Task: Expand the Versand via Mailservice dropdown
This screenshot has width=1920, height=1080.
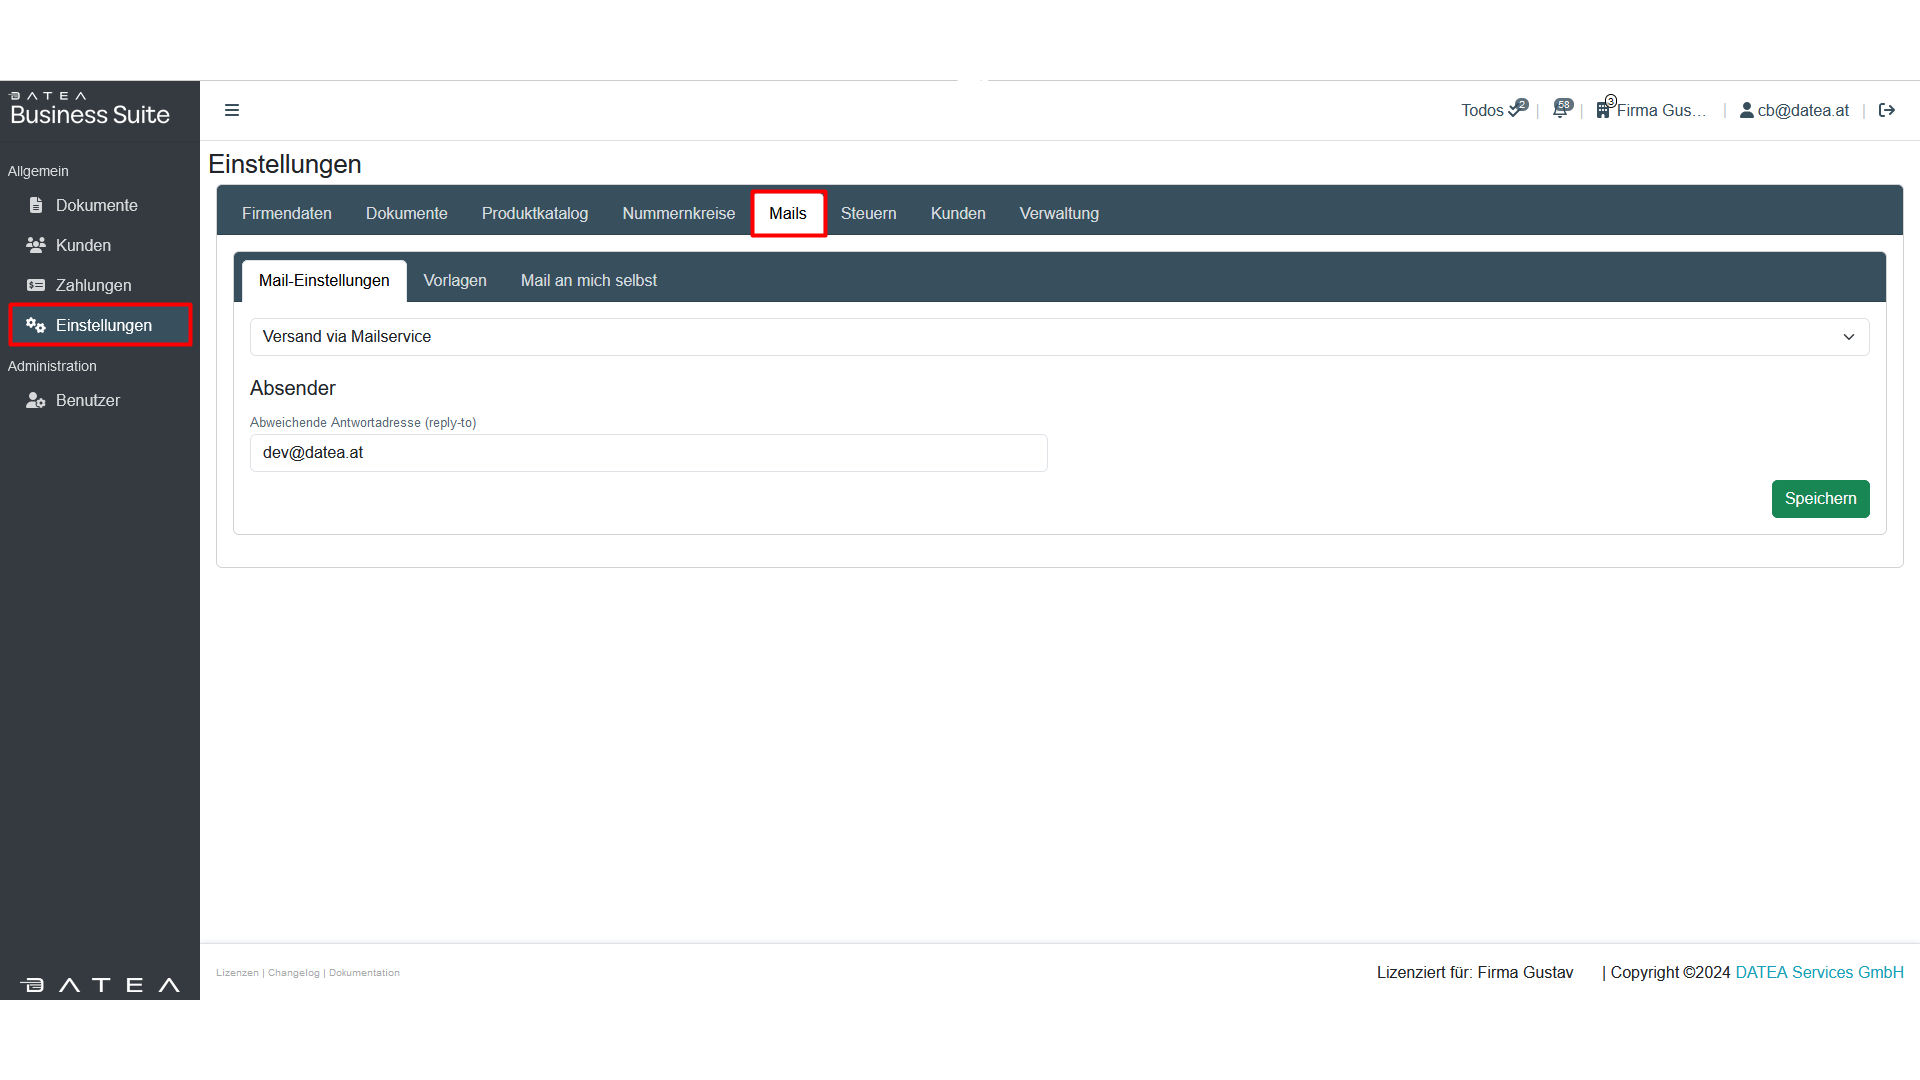Action: (1059, 337)
